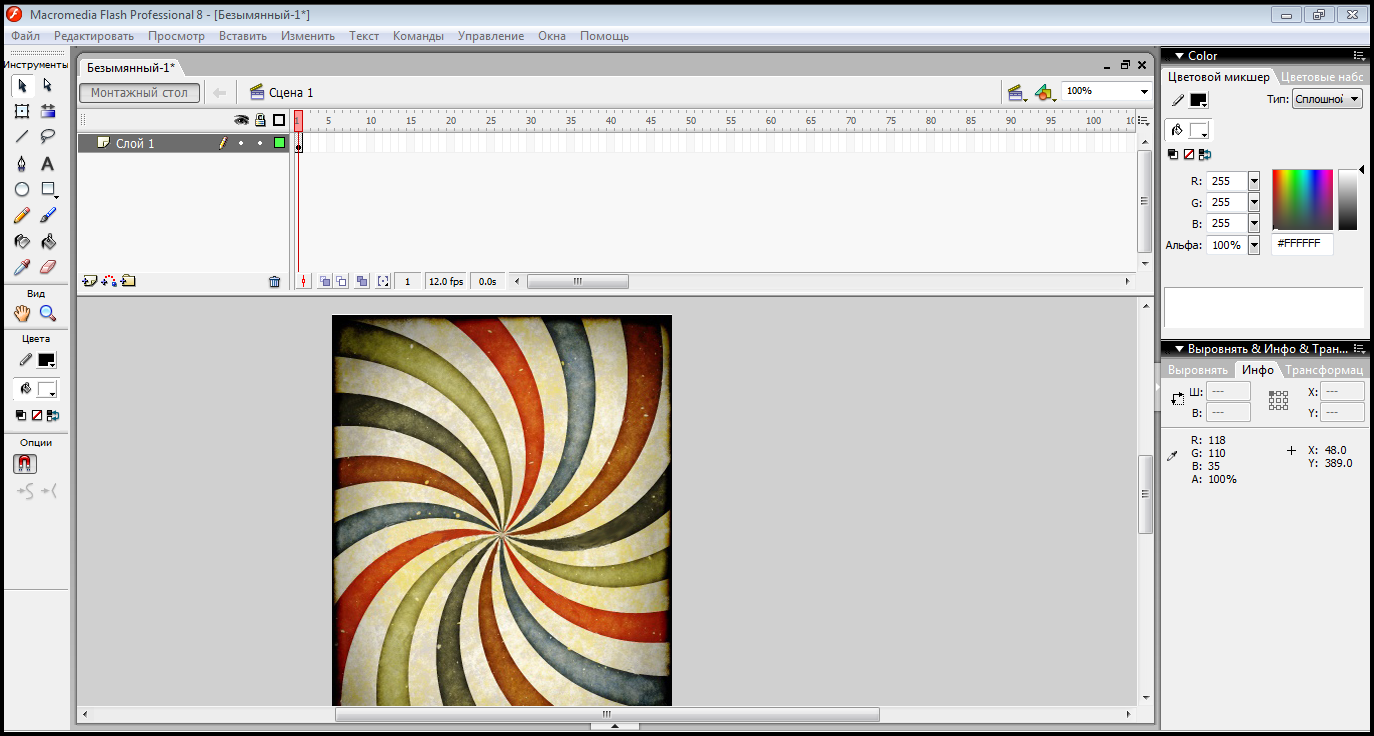Click the Сцена 1 label
The width and height of the screenshot is (1374, 736).
point(291,93)
